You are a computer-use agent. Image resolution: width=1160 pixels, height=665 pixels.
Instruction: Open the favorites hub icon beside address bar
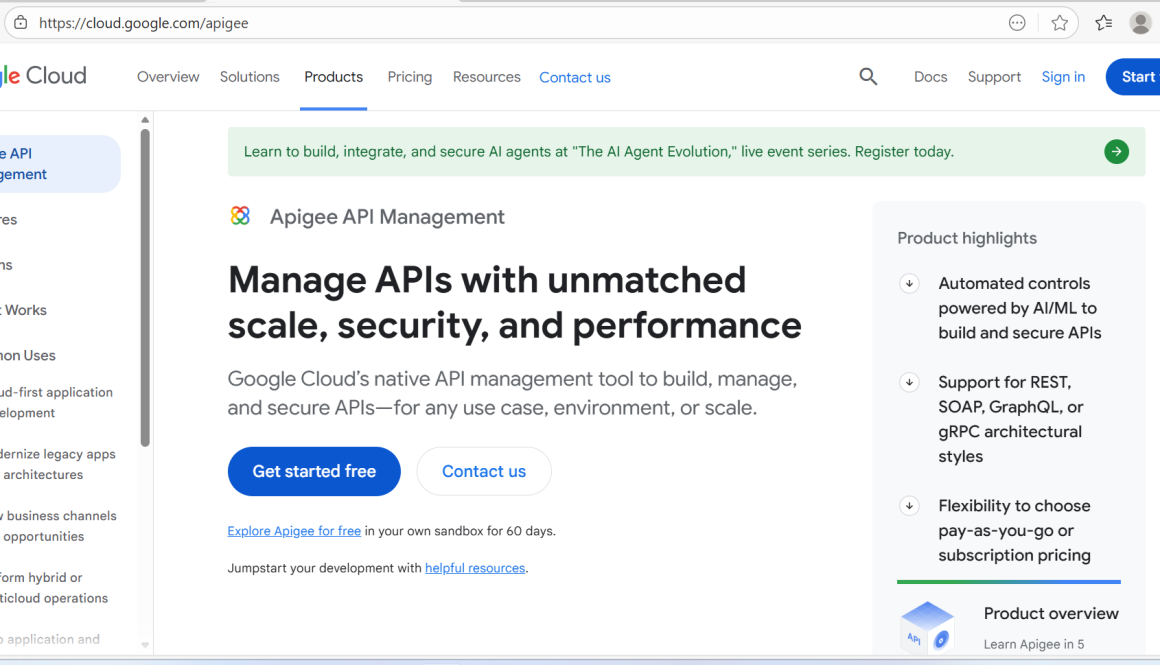click(1103, 22)
